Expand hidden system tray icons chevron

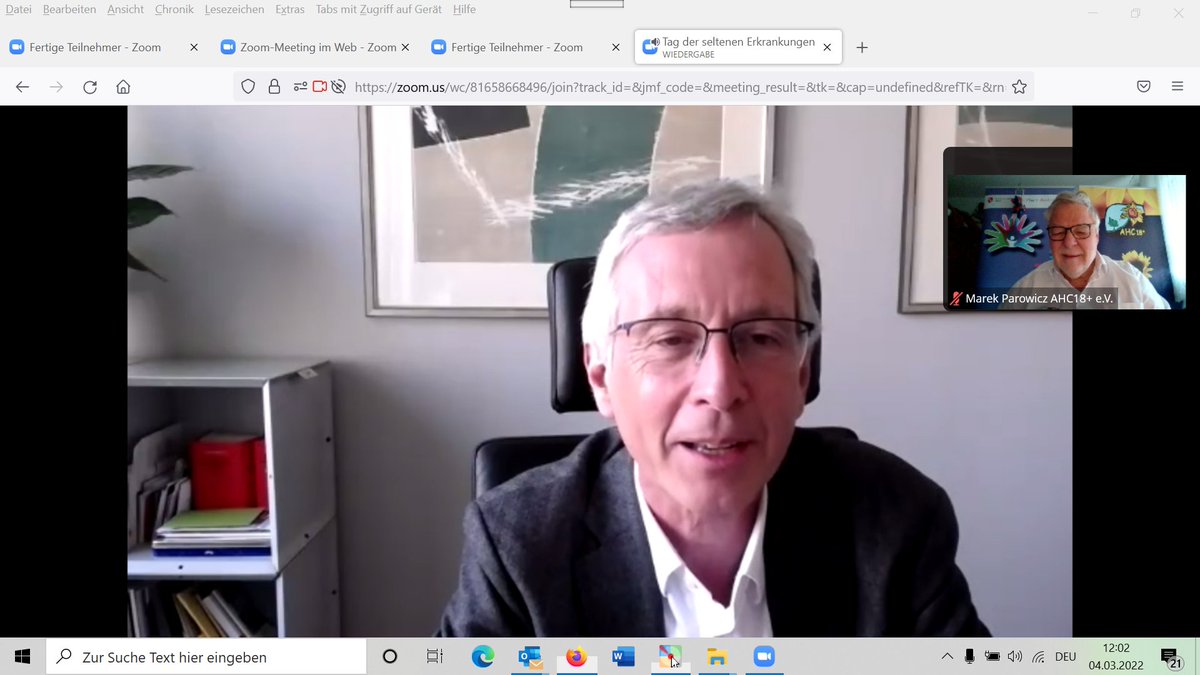coord(947,657)
